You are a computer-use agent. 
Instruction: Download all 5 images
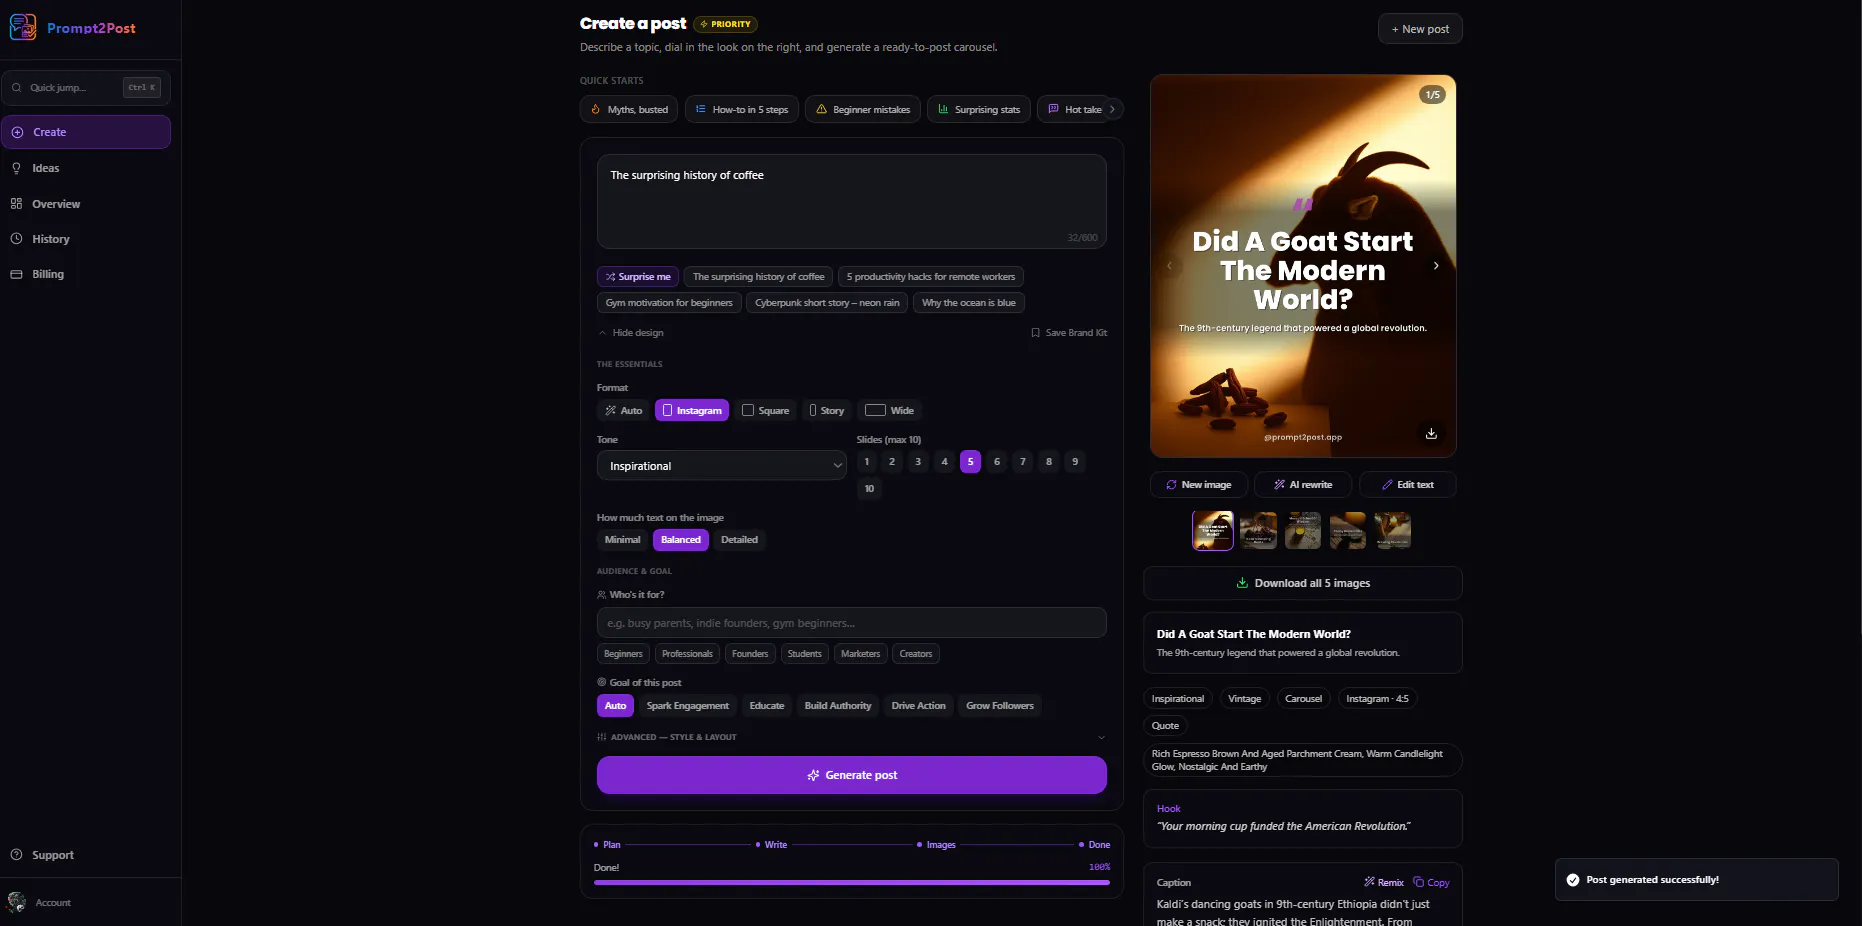pos(1303,583)
